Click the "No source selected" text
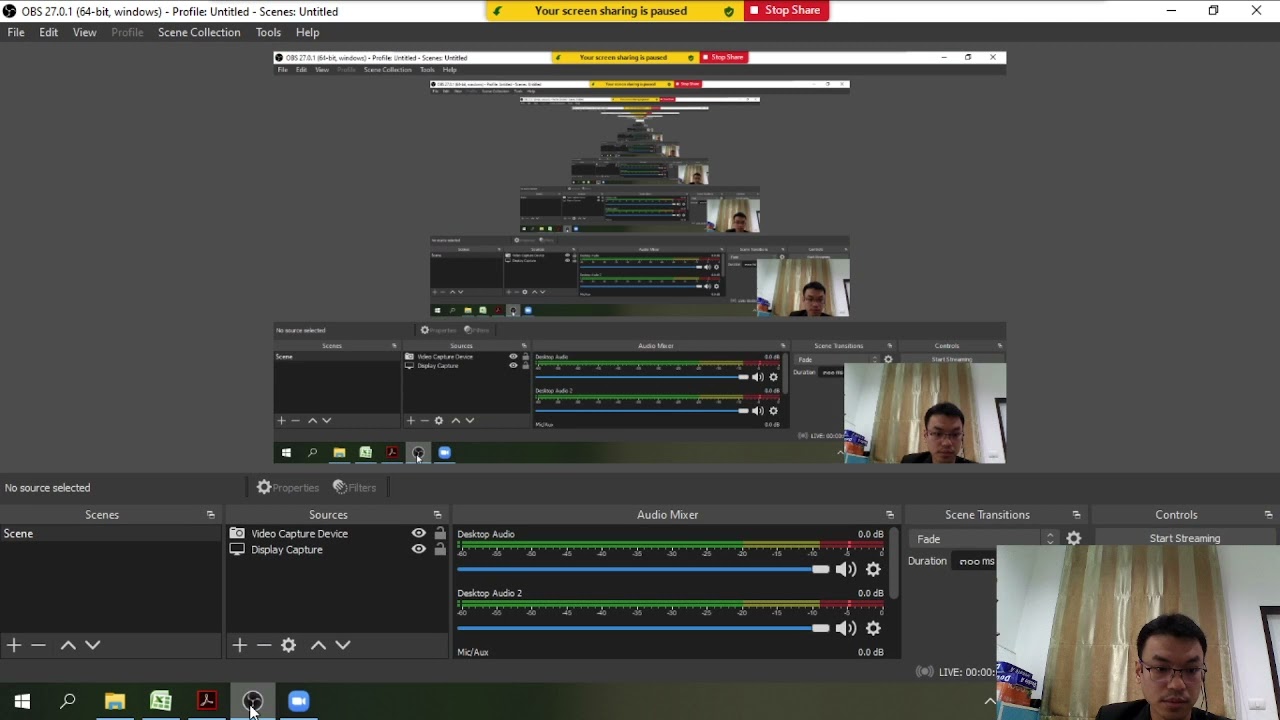 (x=47, y=488)
